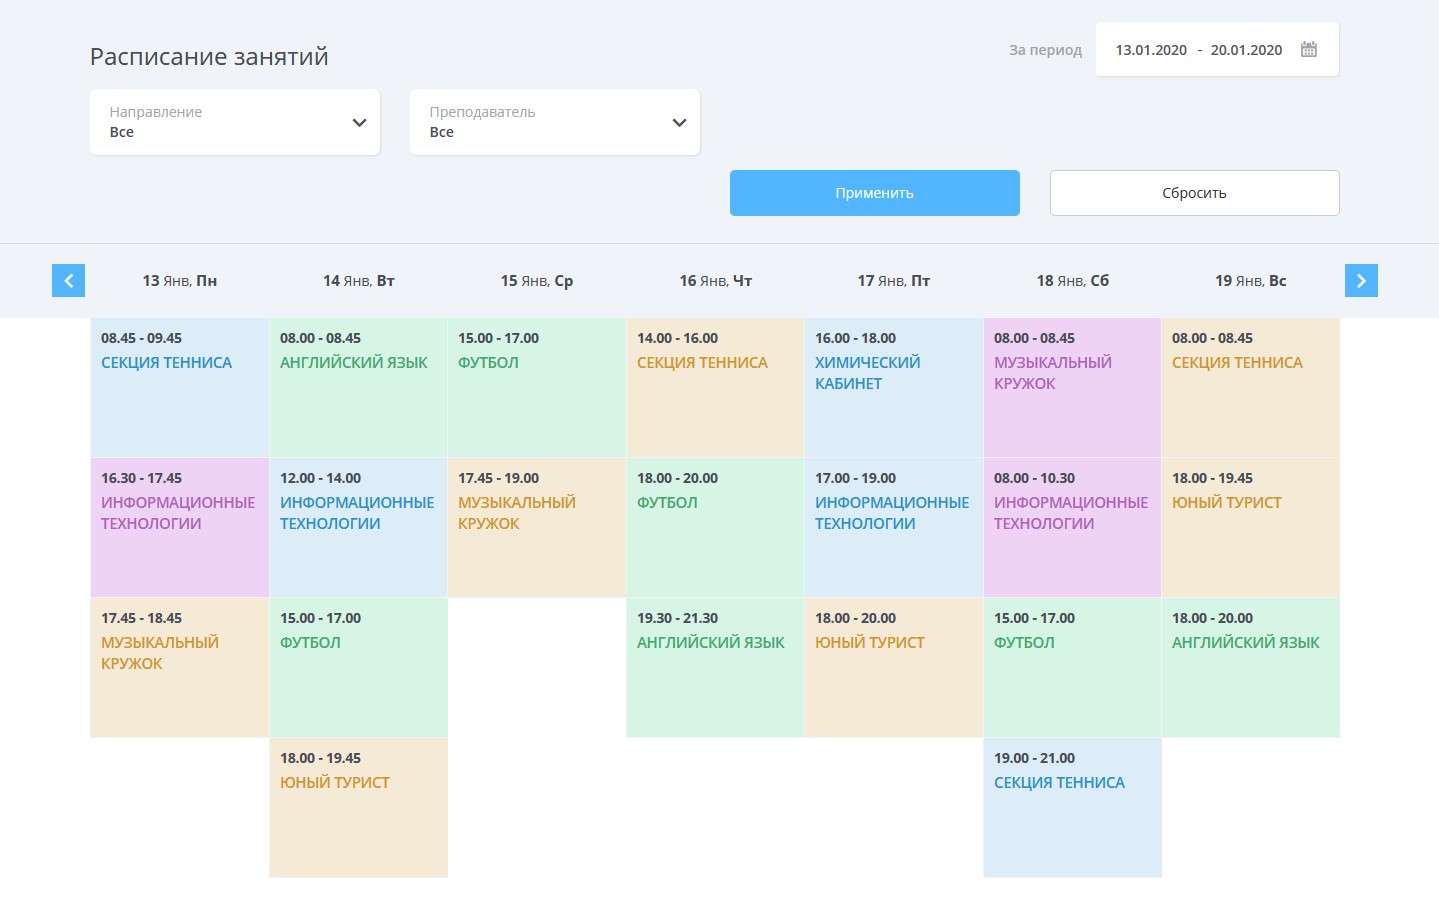
Task: Go to next week with right arrow
Action: pos(1361,281)
